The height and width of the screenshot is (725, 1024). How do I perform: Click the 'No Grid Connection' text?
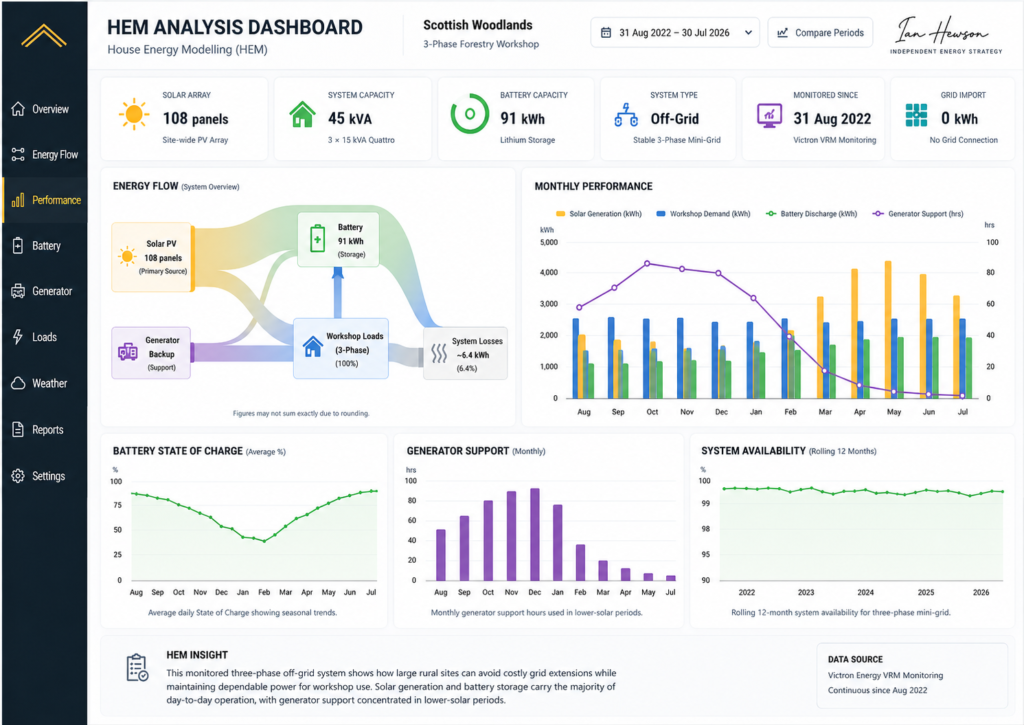coord(963,140)
